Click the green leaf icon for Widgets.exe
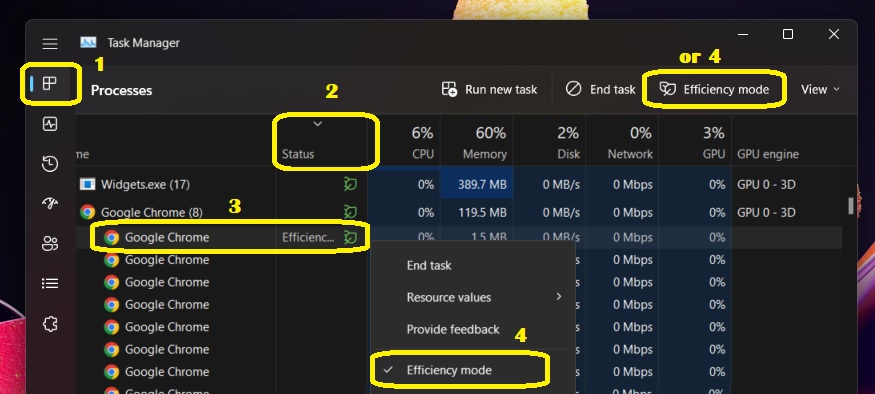This screenshot has width=875, height=394. [x=350, y=184]
